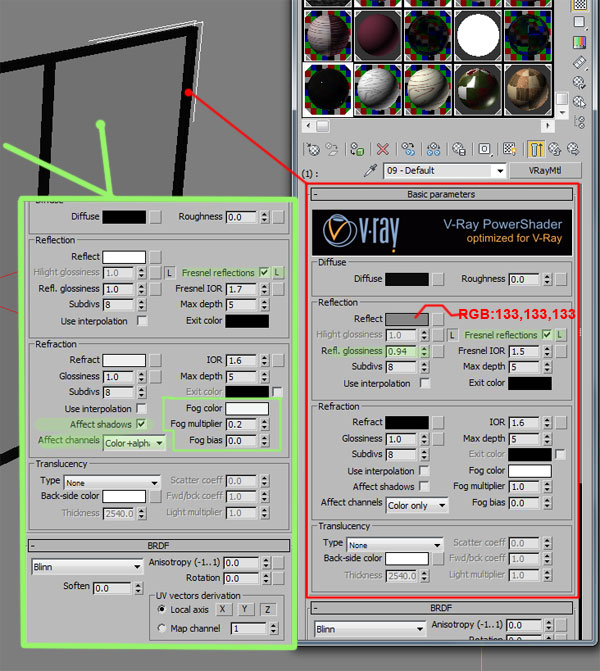Open the Material ID Channel flyout
The image size is (600, 671).
pos(484,149)
